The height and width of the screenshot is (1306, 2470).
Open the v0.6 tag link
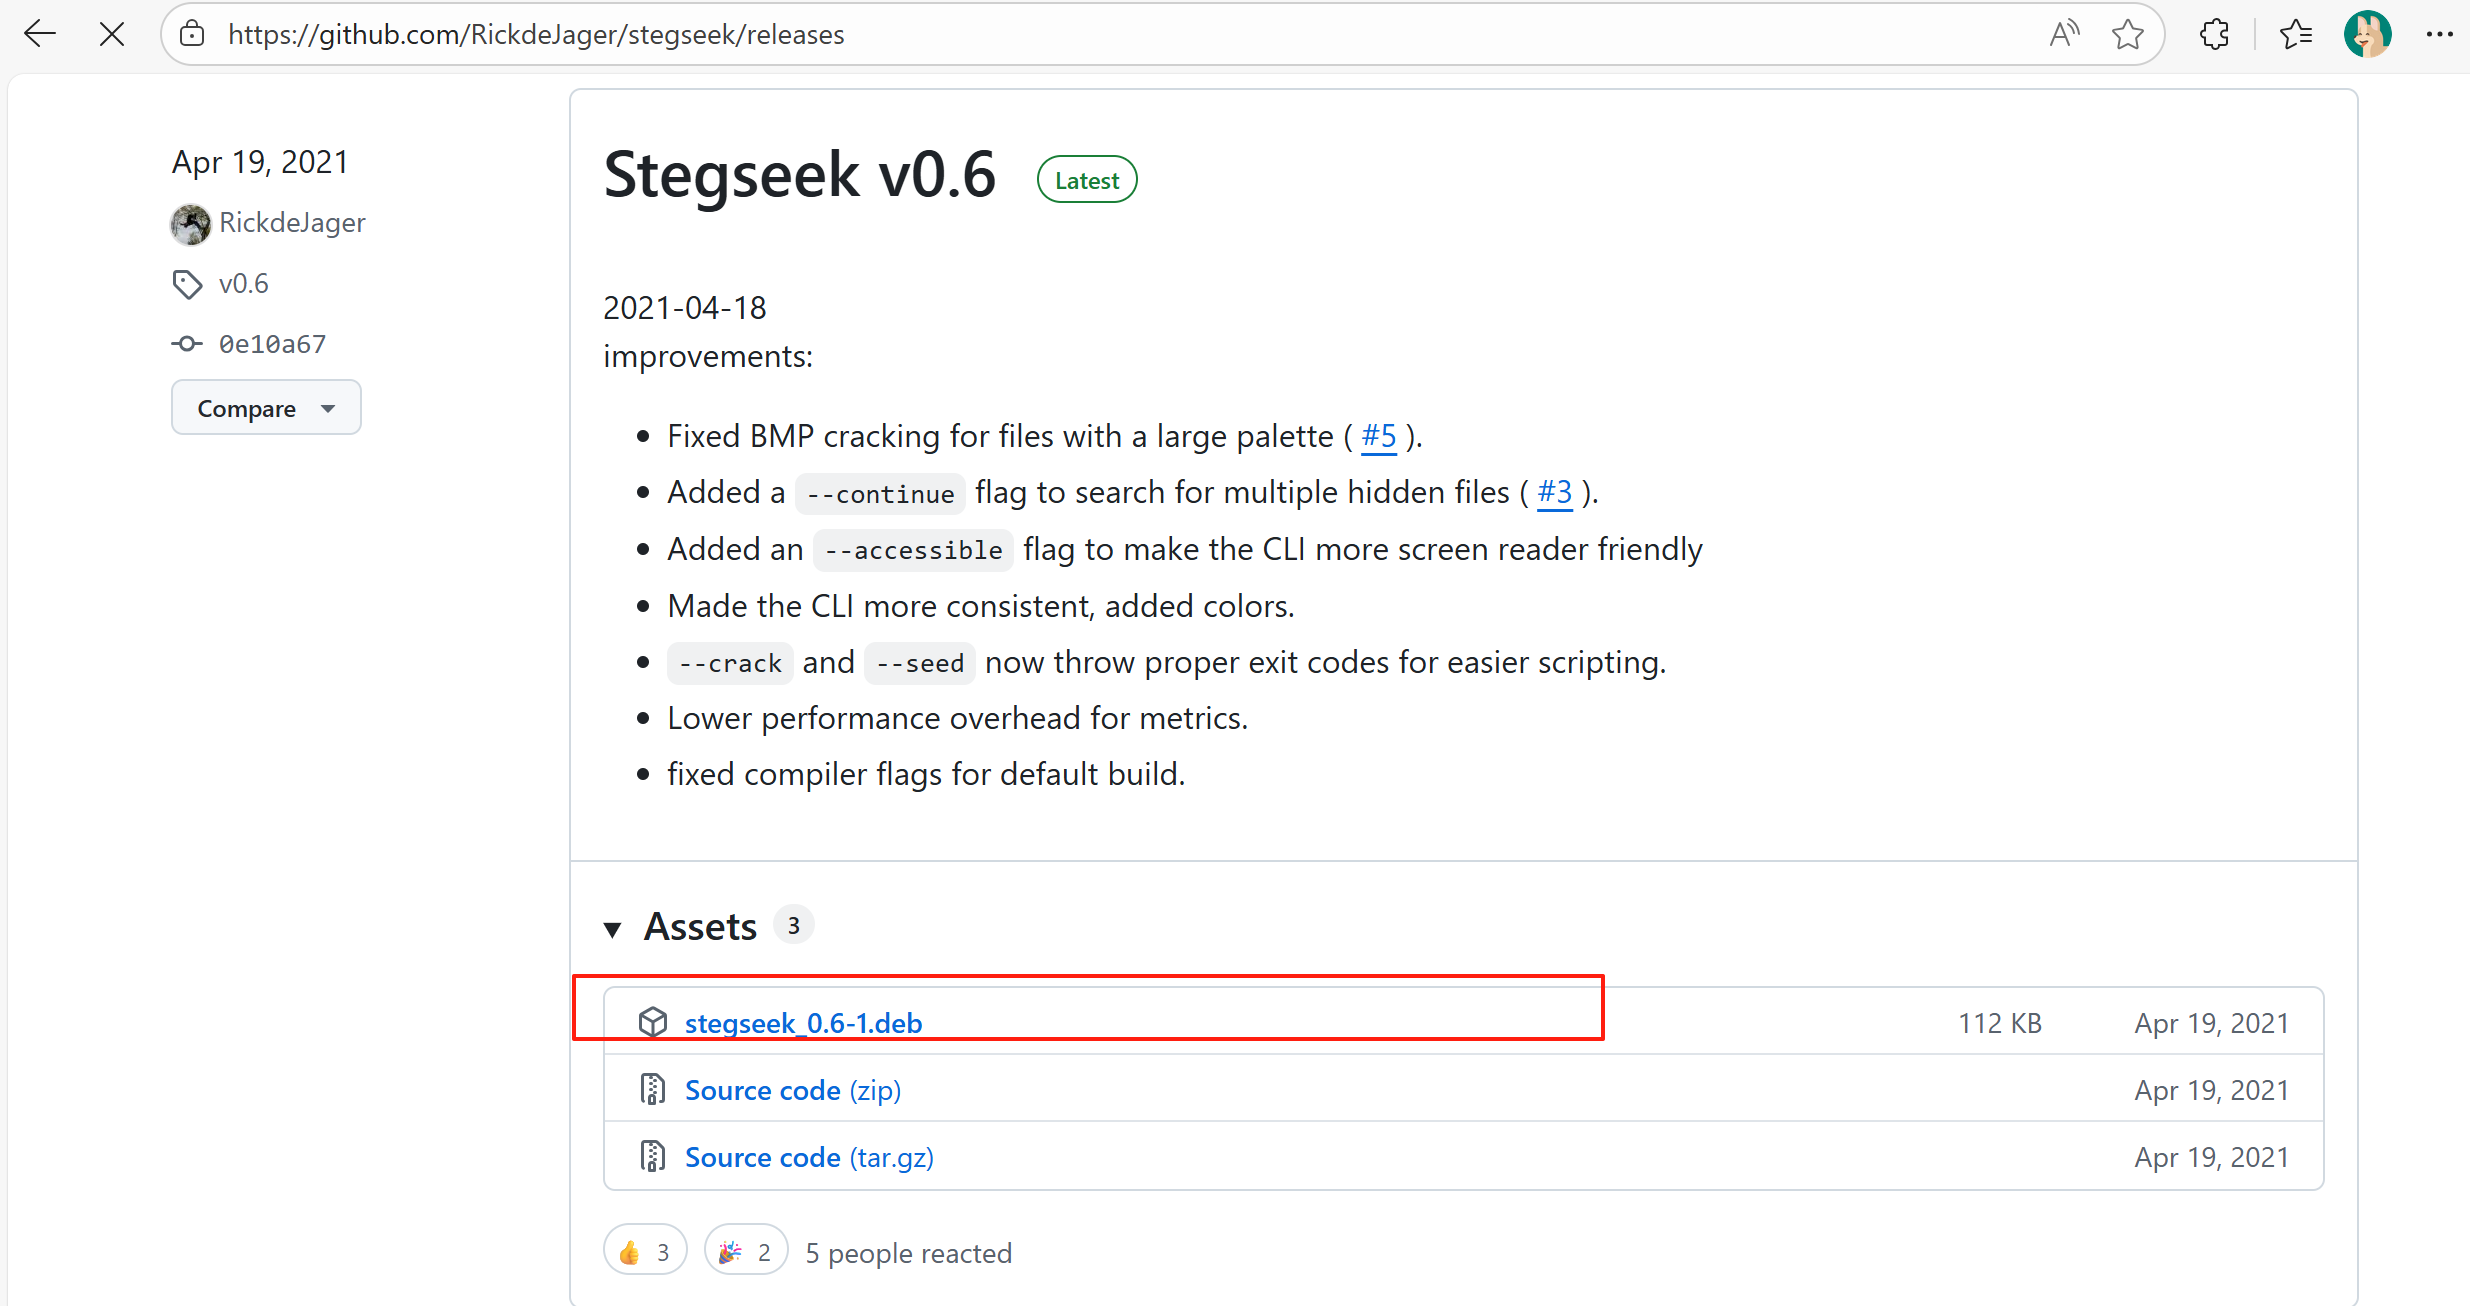(x=243, y=284)
